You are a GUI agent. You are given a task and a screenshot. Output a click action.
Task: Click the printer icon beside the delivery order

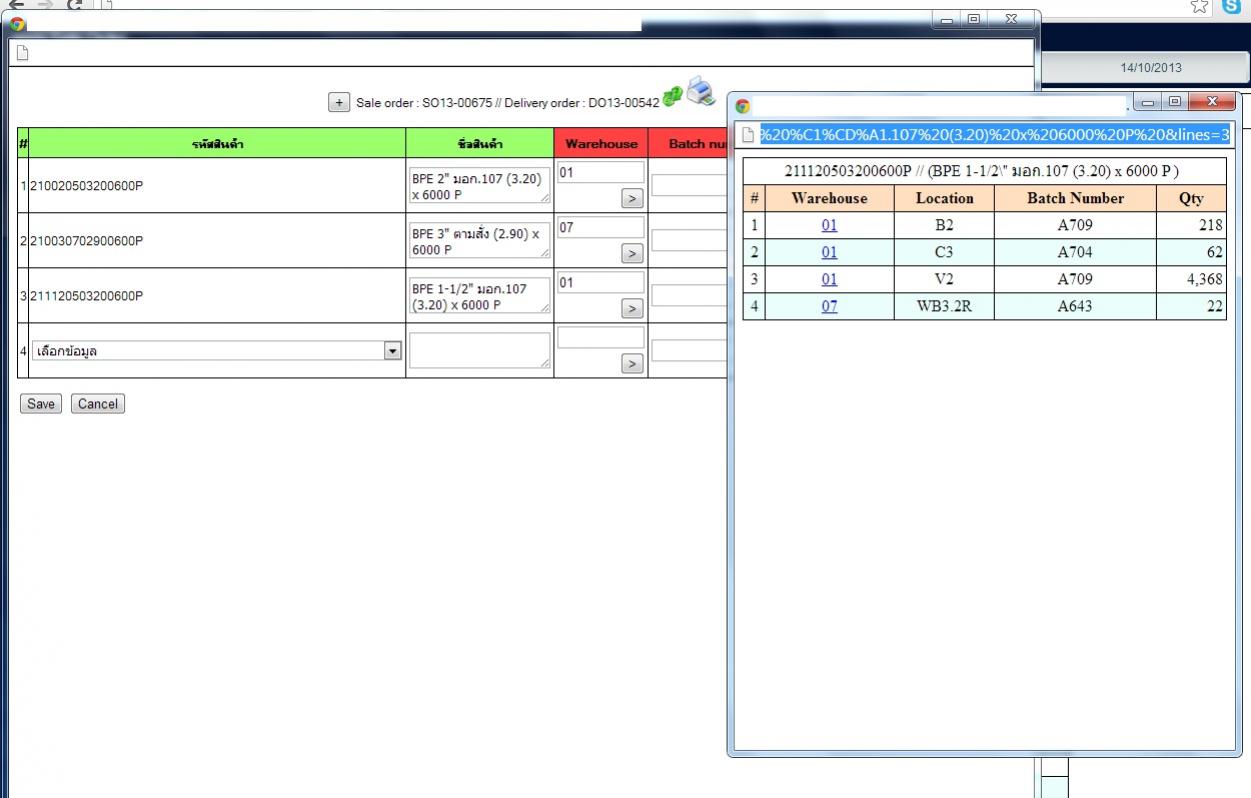click(701, 91)
